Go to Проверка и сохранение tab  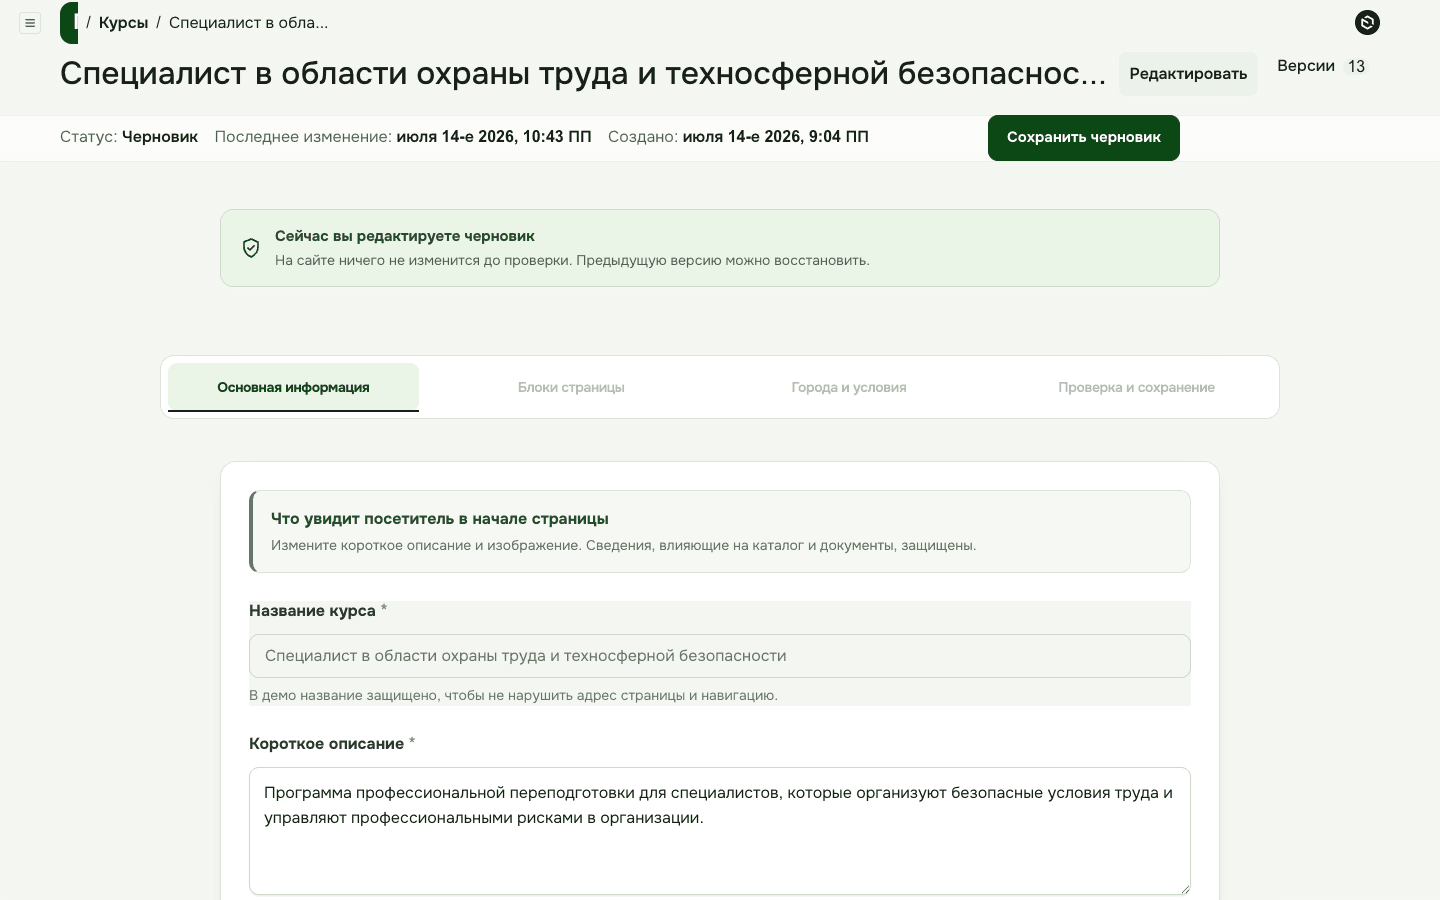click(1136, 387)
